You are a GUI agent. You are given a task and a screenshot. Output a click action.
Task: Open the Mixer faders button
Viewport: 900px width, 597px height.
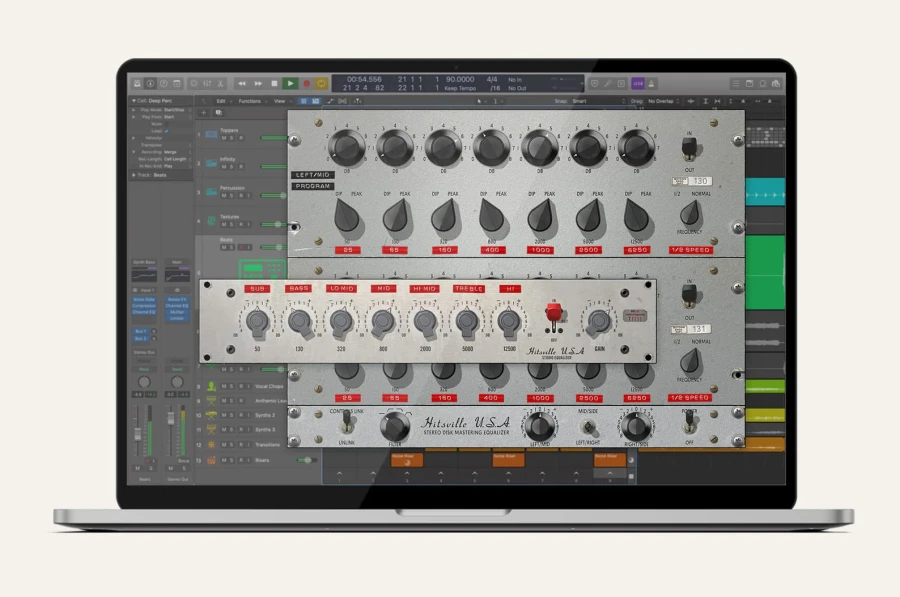click(207, 84)
